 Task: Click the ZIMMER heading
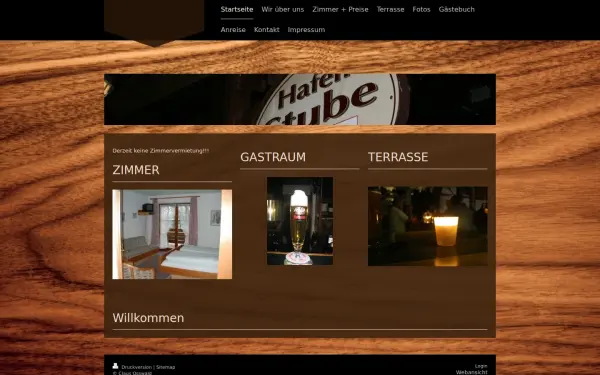136,170
